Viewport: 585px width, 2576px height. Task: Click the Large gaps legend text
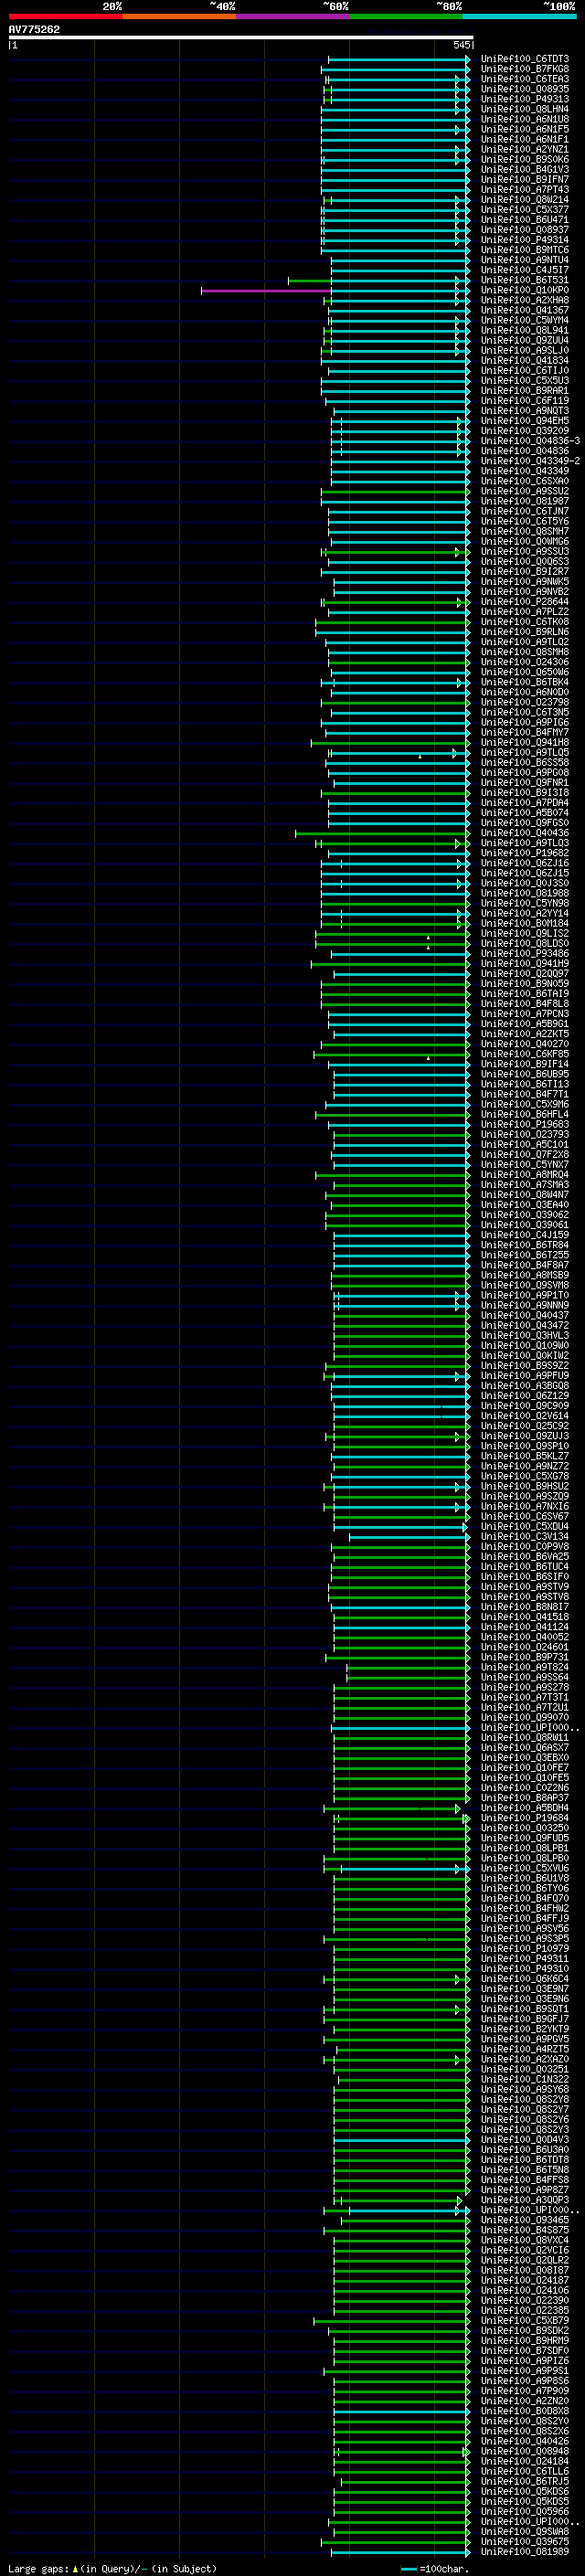click(x=38, y=2568)
